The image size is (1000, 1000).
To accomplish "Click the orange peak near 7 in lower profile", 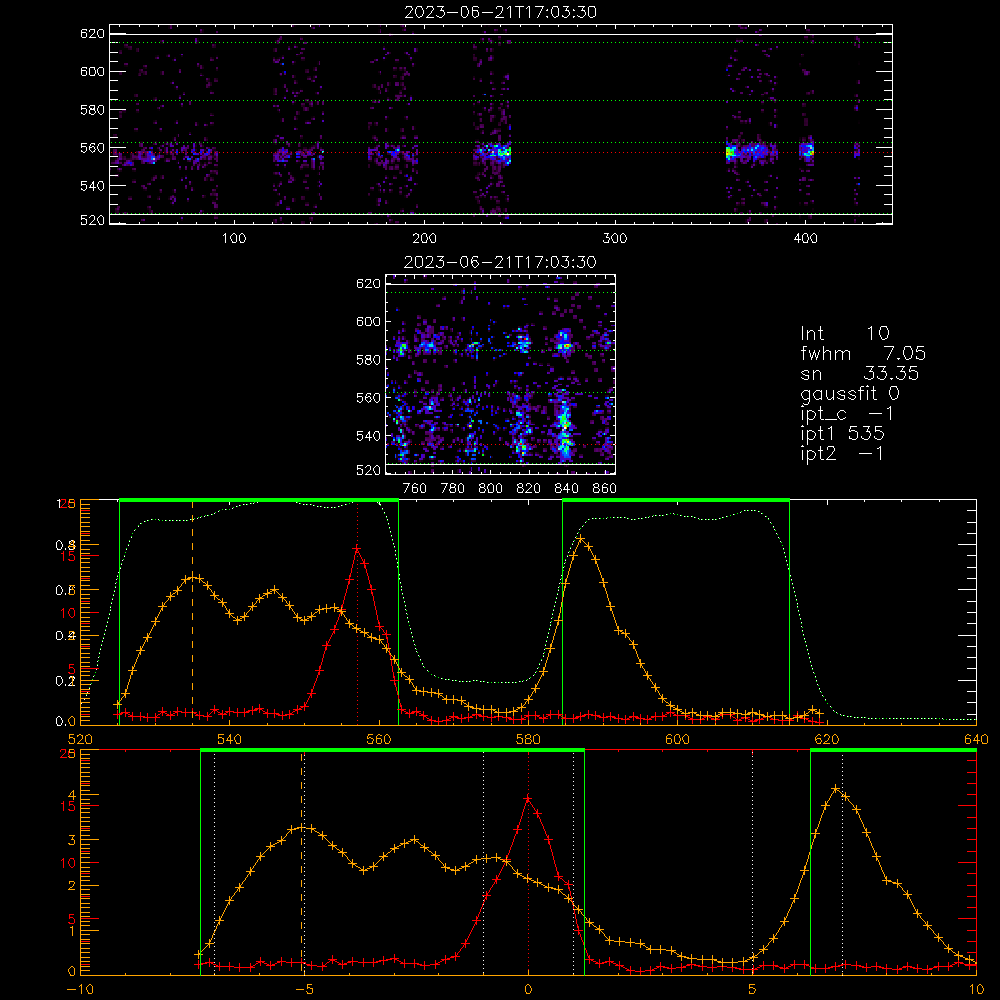I will [x=835, y=790].
